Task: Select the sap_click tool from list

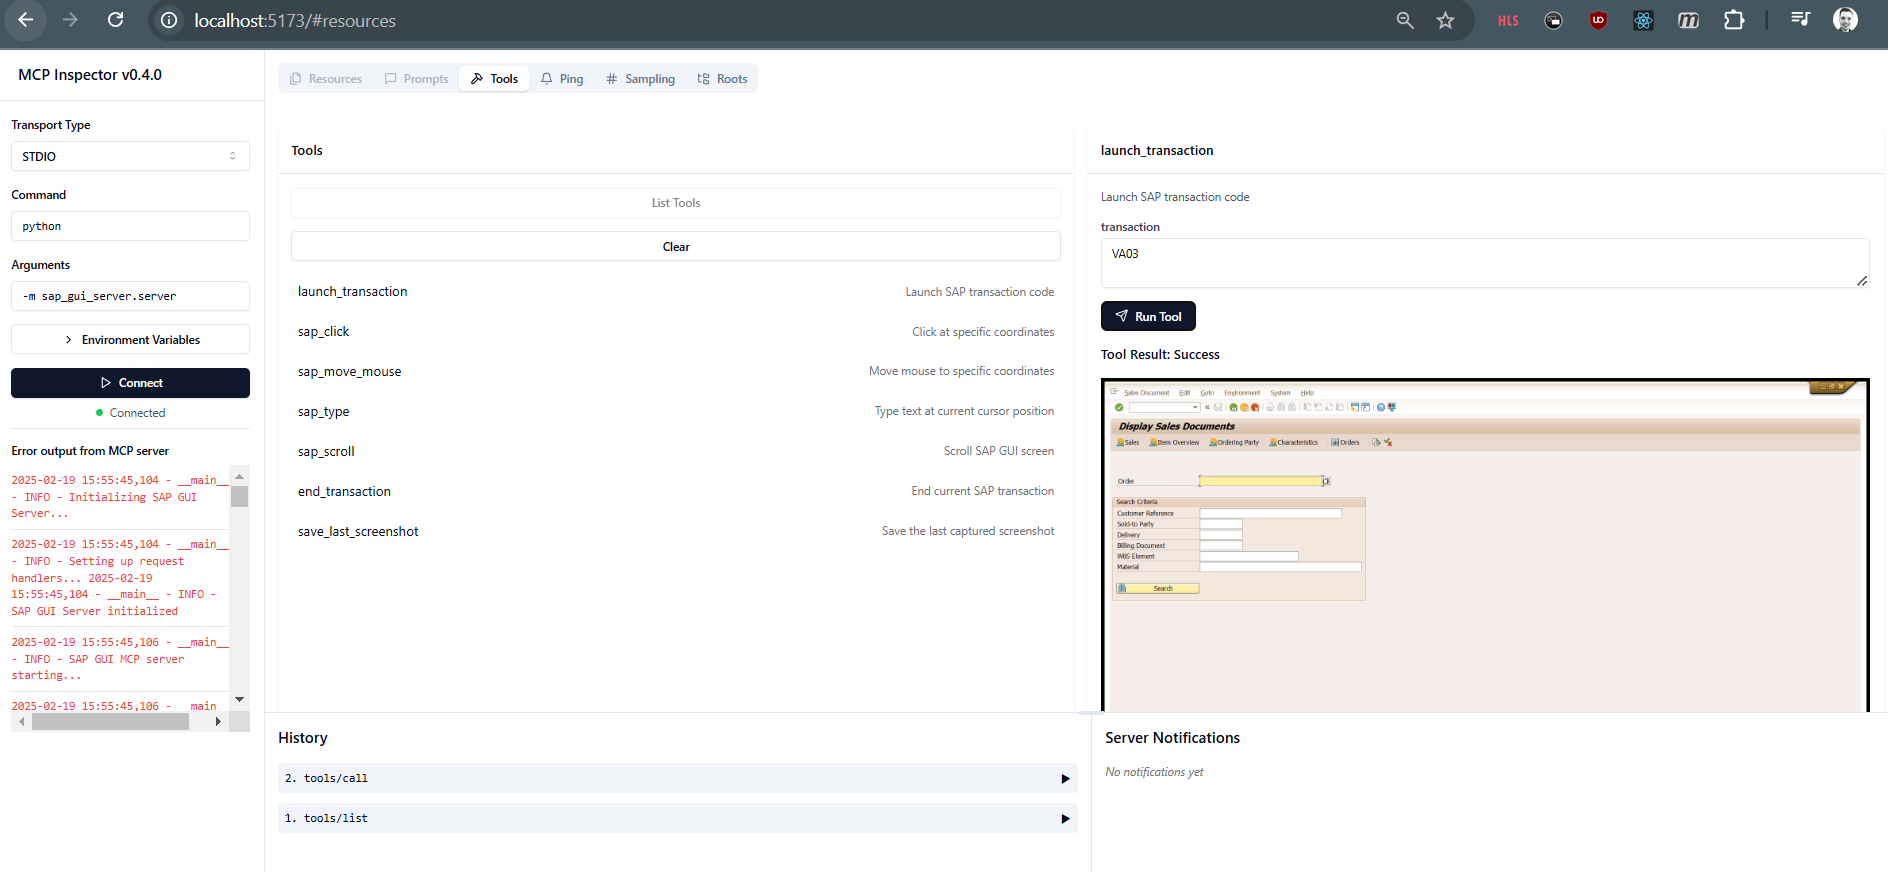Action: click(324, 332)
